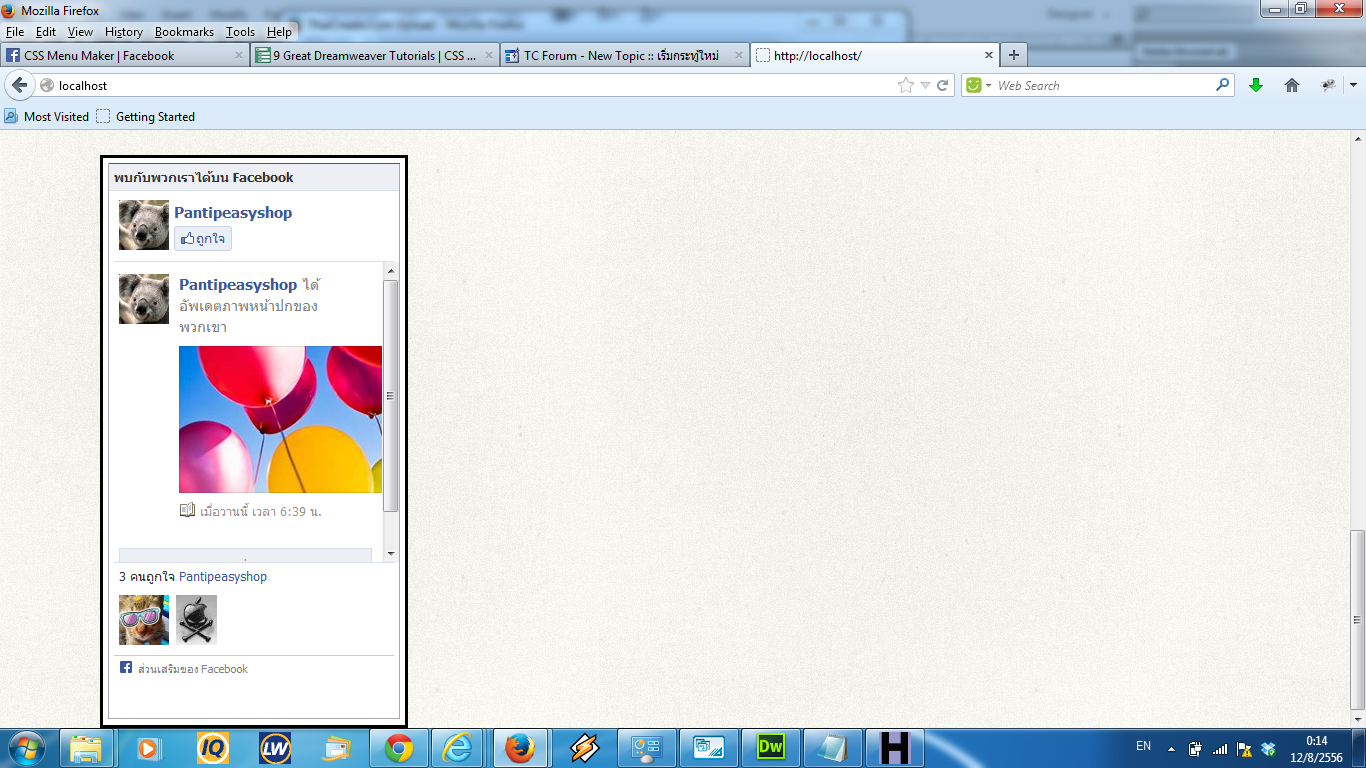Click the magnifier in Web Search box

(x=1222, y=85)
